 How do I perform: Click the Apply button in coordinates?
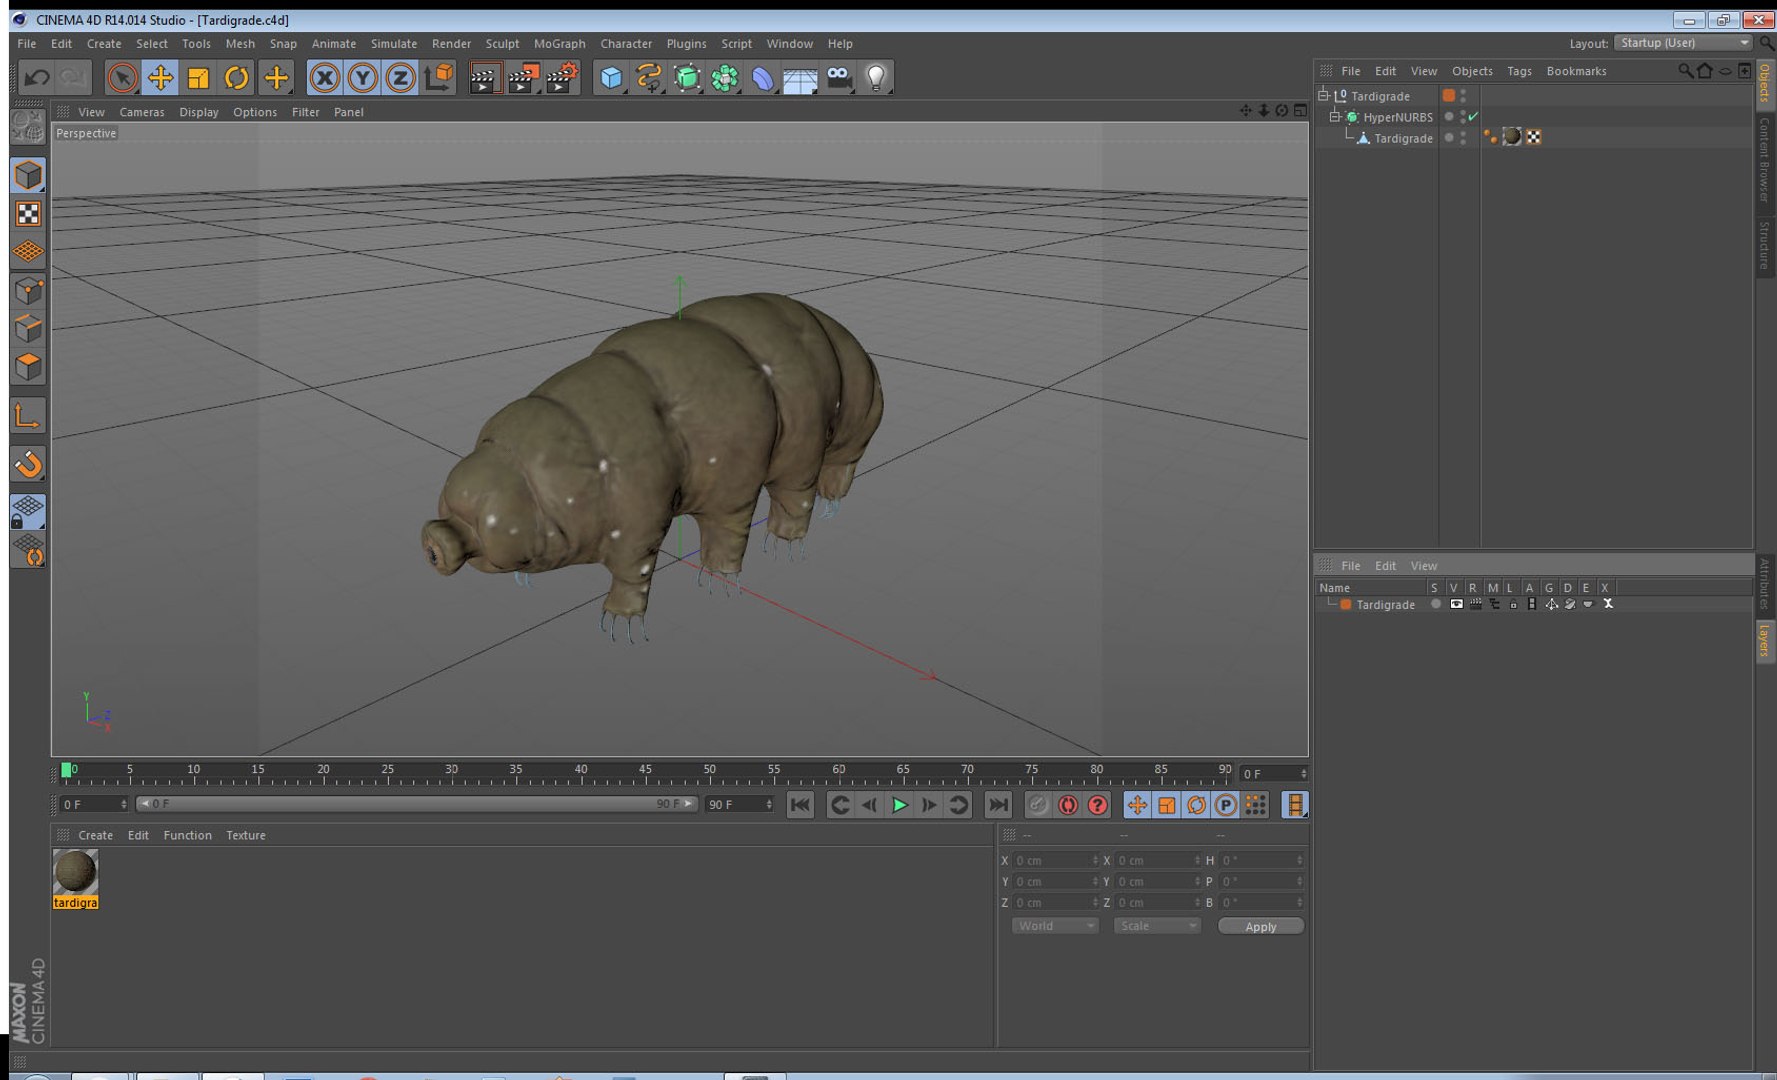click(1260, 927)
